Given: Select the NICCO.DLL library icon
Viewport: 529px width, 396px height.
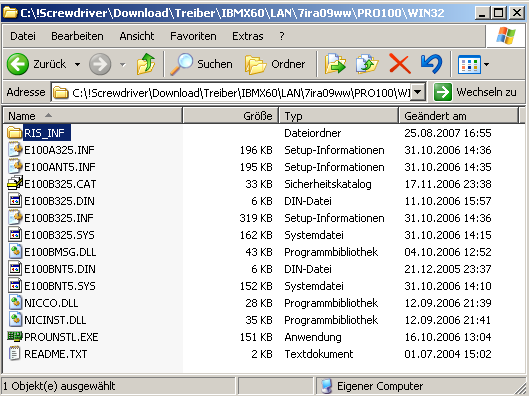Looking at the screenshot, I should point(15,303).
